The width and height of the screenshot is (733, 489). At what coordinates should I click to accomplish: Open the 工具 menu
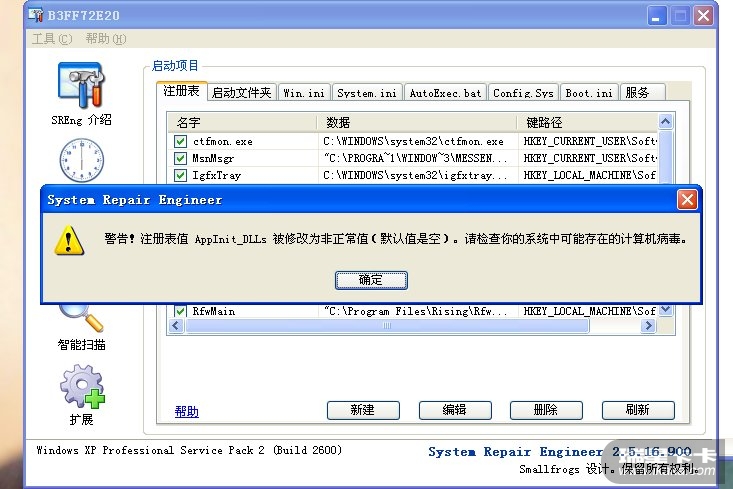(52, 38)
